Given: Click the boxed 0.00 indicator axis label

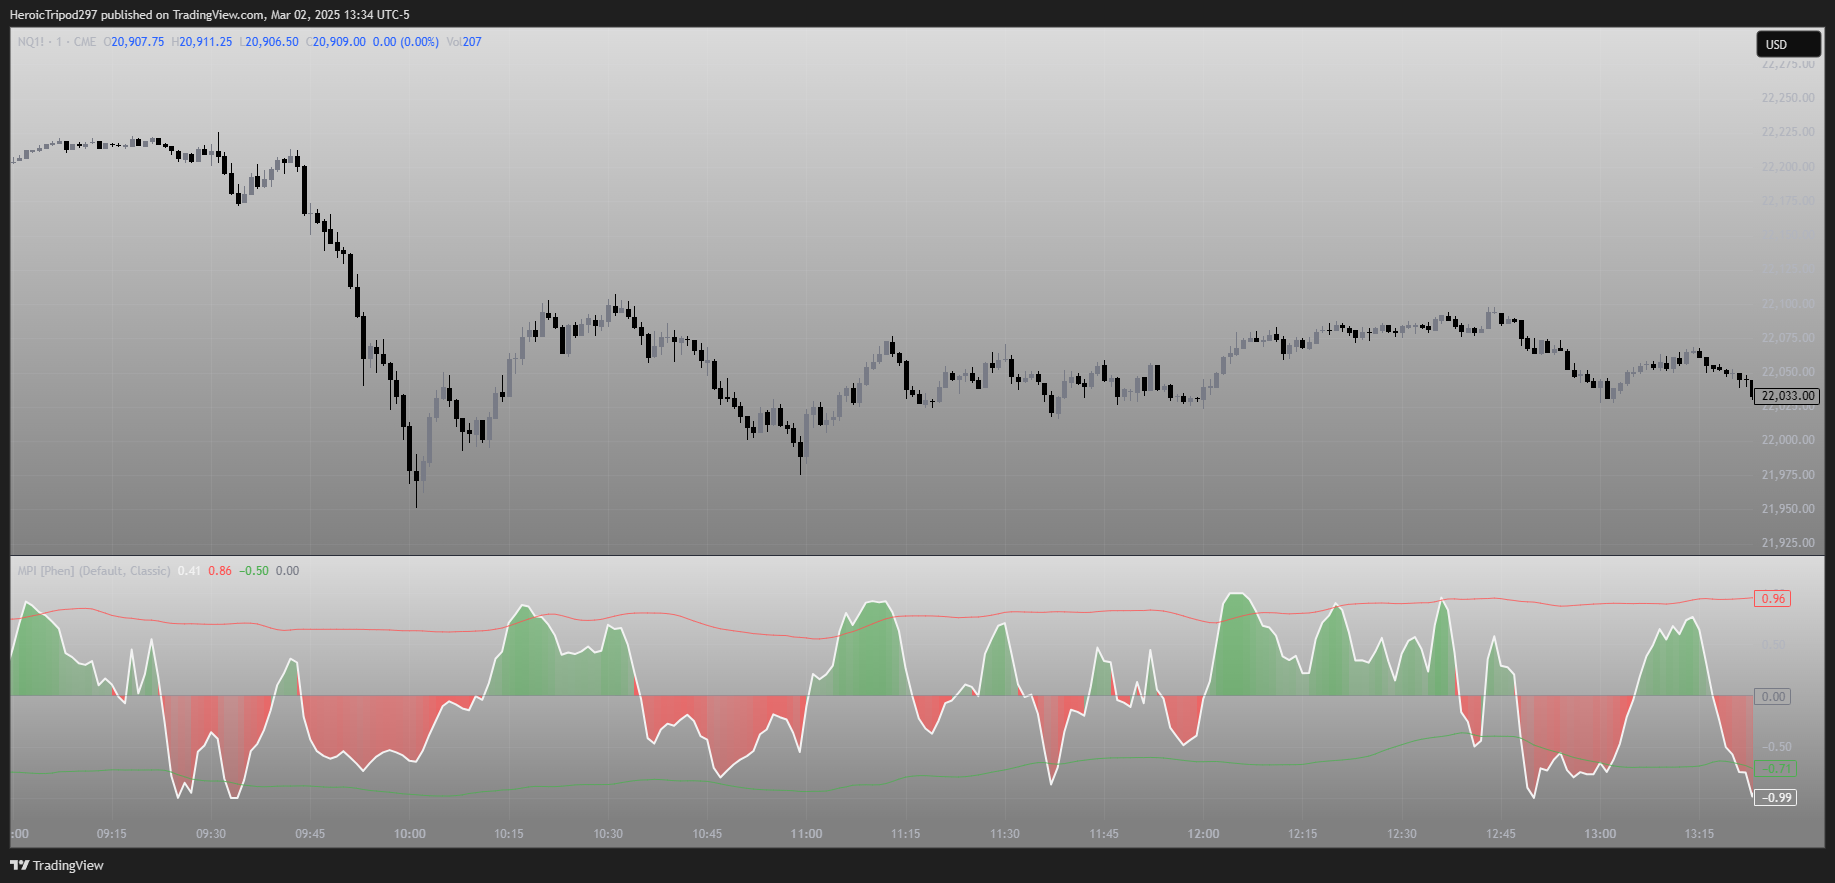Looking at the screenshot, I should point(1773,697).
